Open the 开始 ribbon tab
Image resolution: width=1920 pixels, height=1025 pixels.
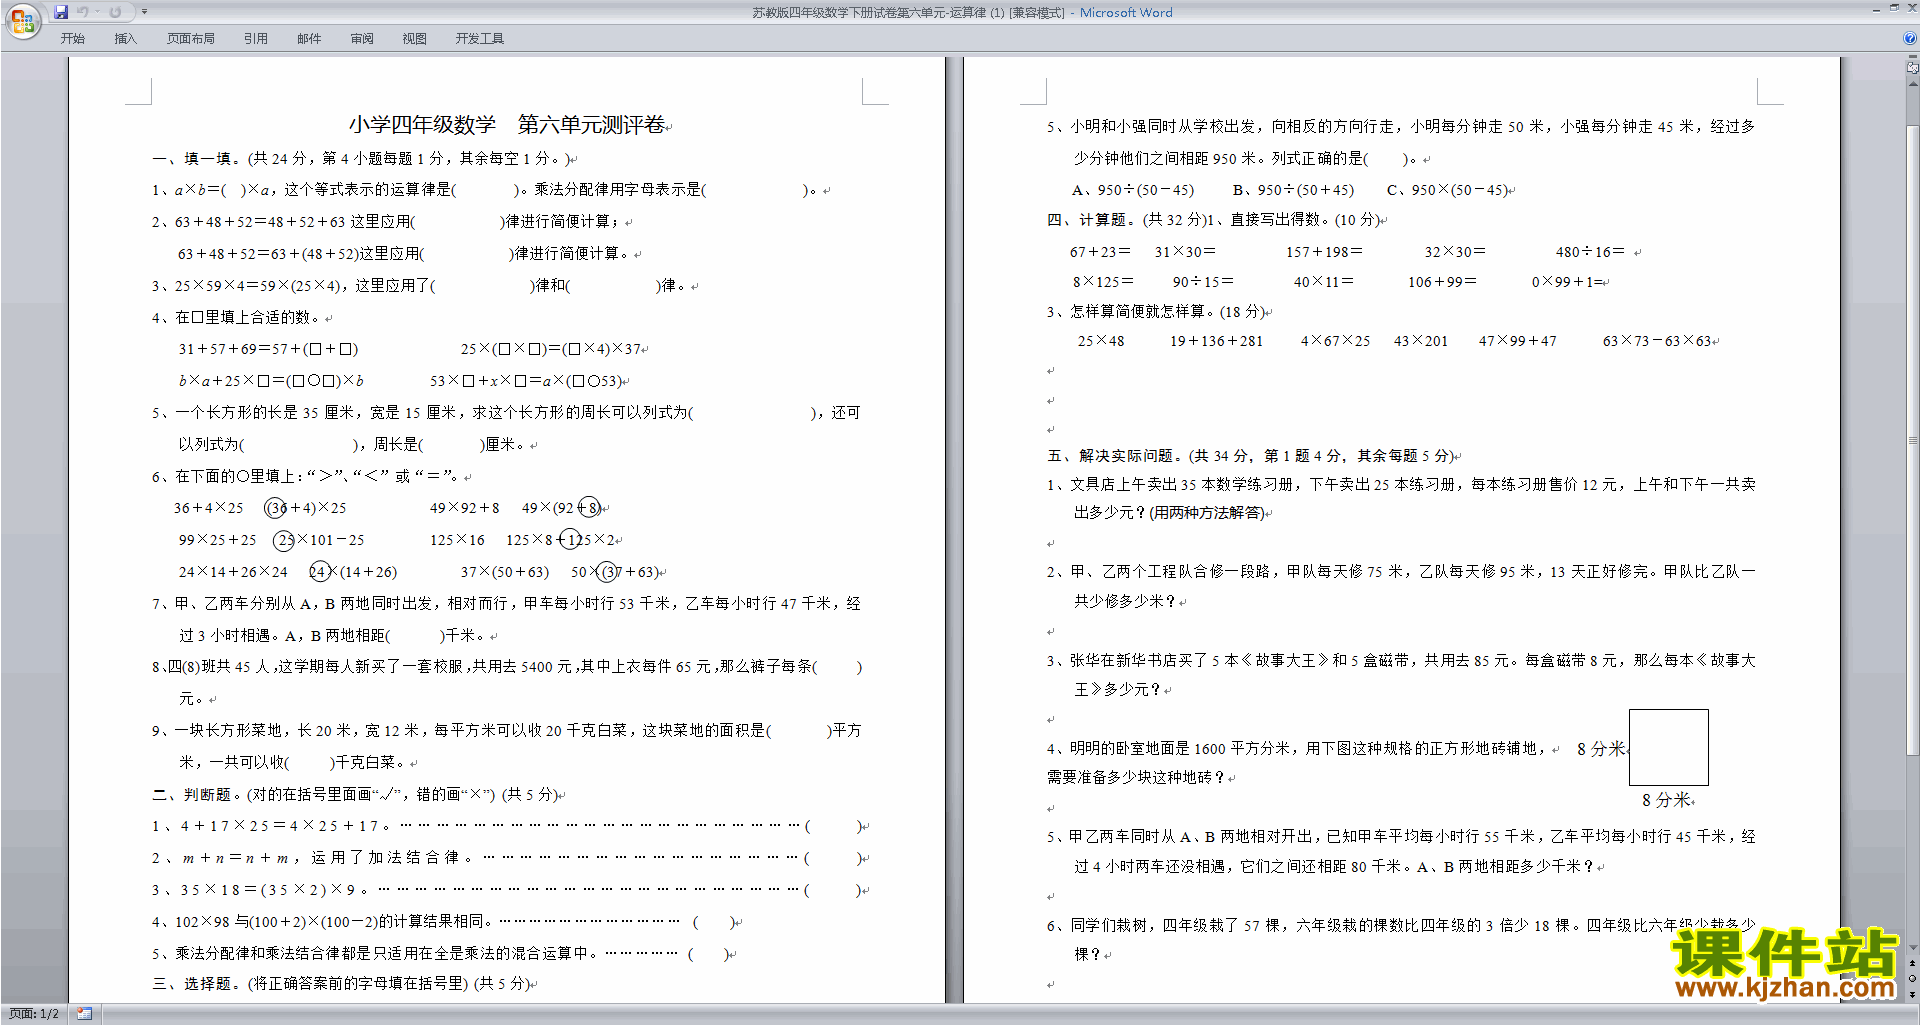tap(72, 39)
